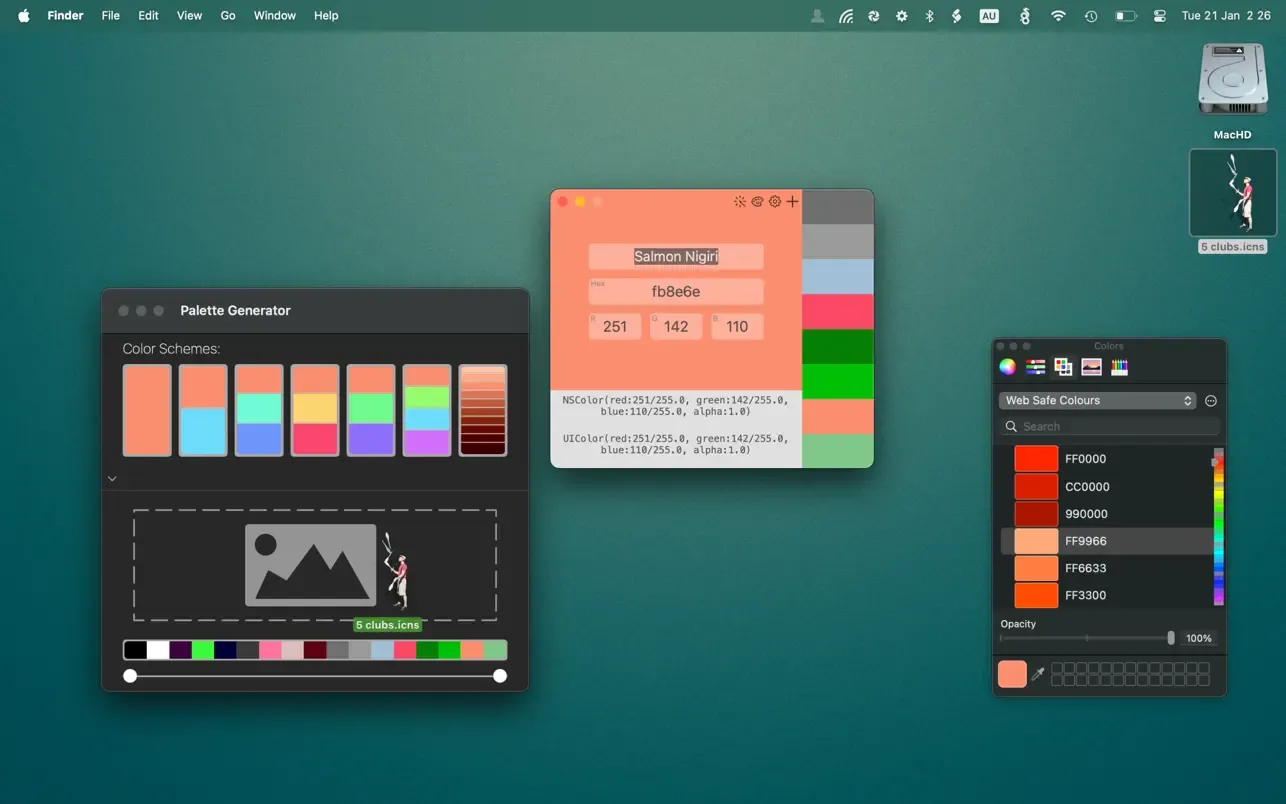The height and width of the screenshot is (804, 1286).
Task: Click the eyedropper tool in Colors panel
Action: coord(1038,674)
